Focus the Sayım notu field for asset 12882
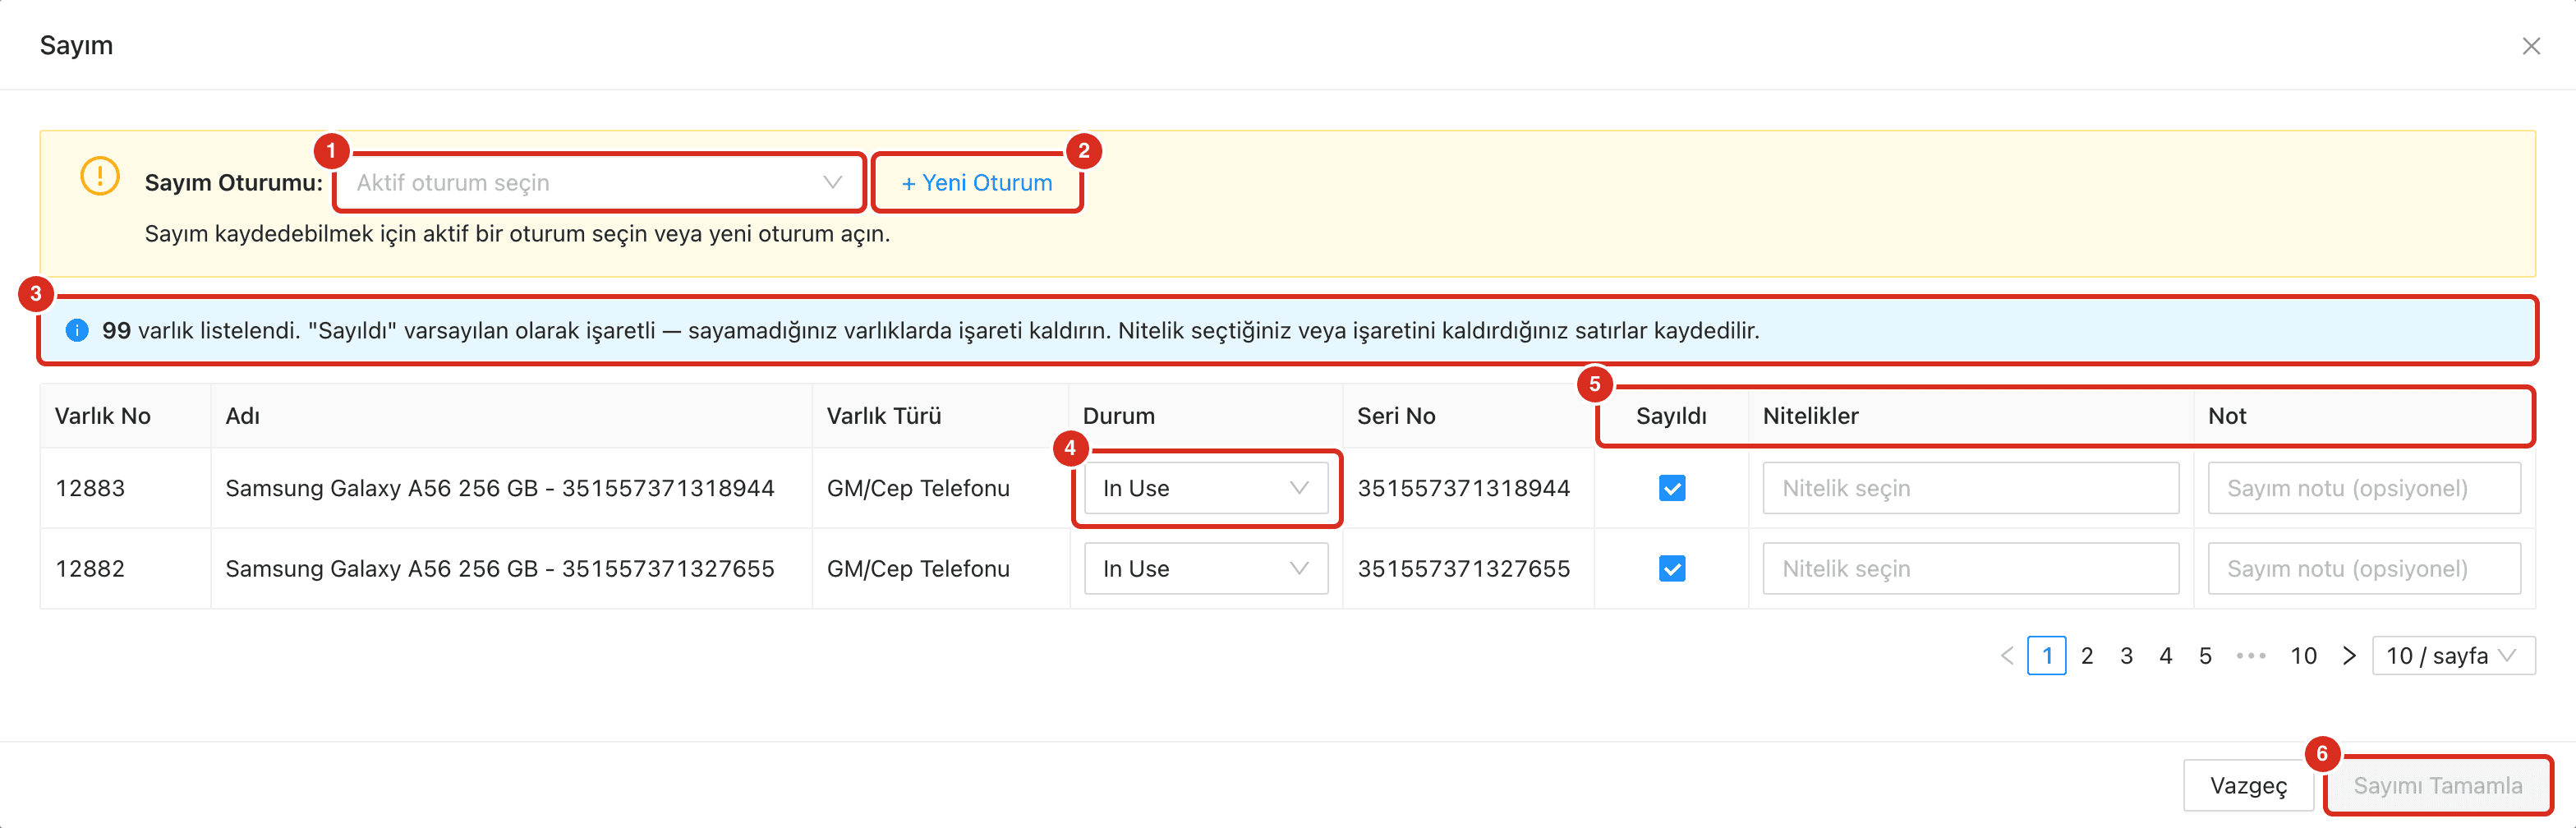 (x=2364, y=568)
